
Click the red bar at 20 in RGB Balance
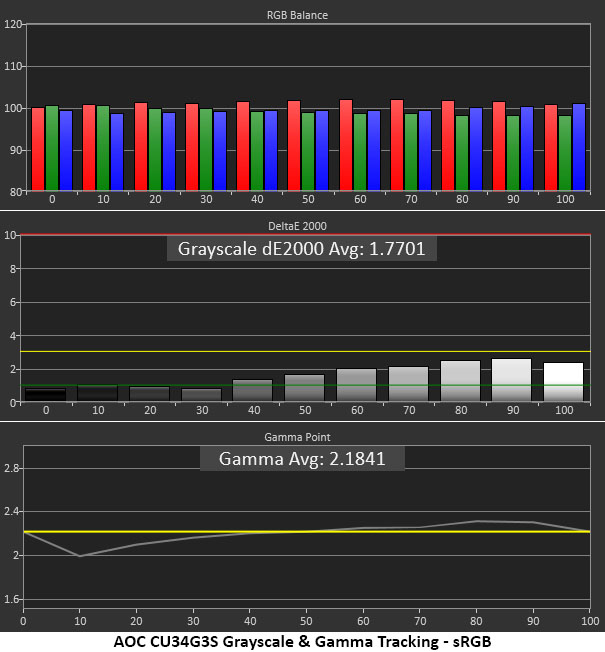pos(141,147)
